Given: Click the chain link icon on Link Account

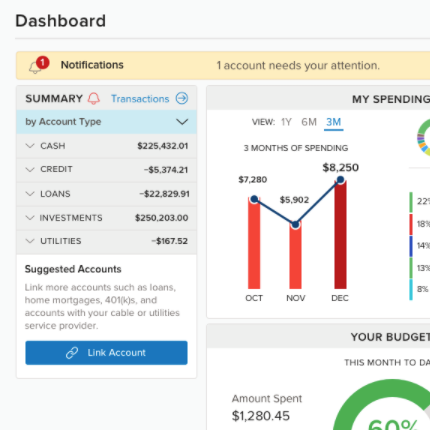Looking at the screenshot, I should [72, 353].
